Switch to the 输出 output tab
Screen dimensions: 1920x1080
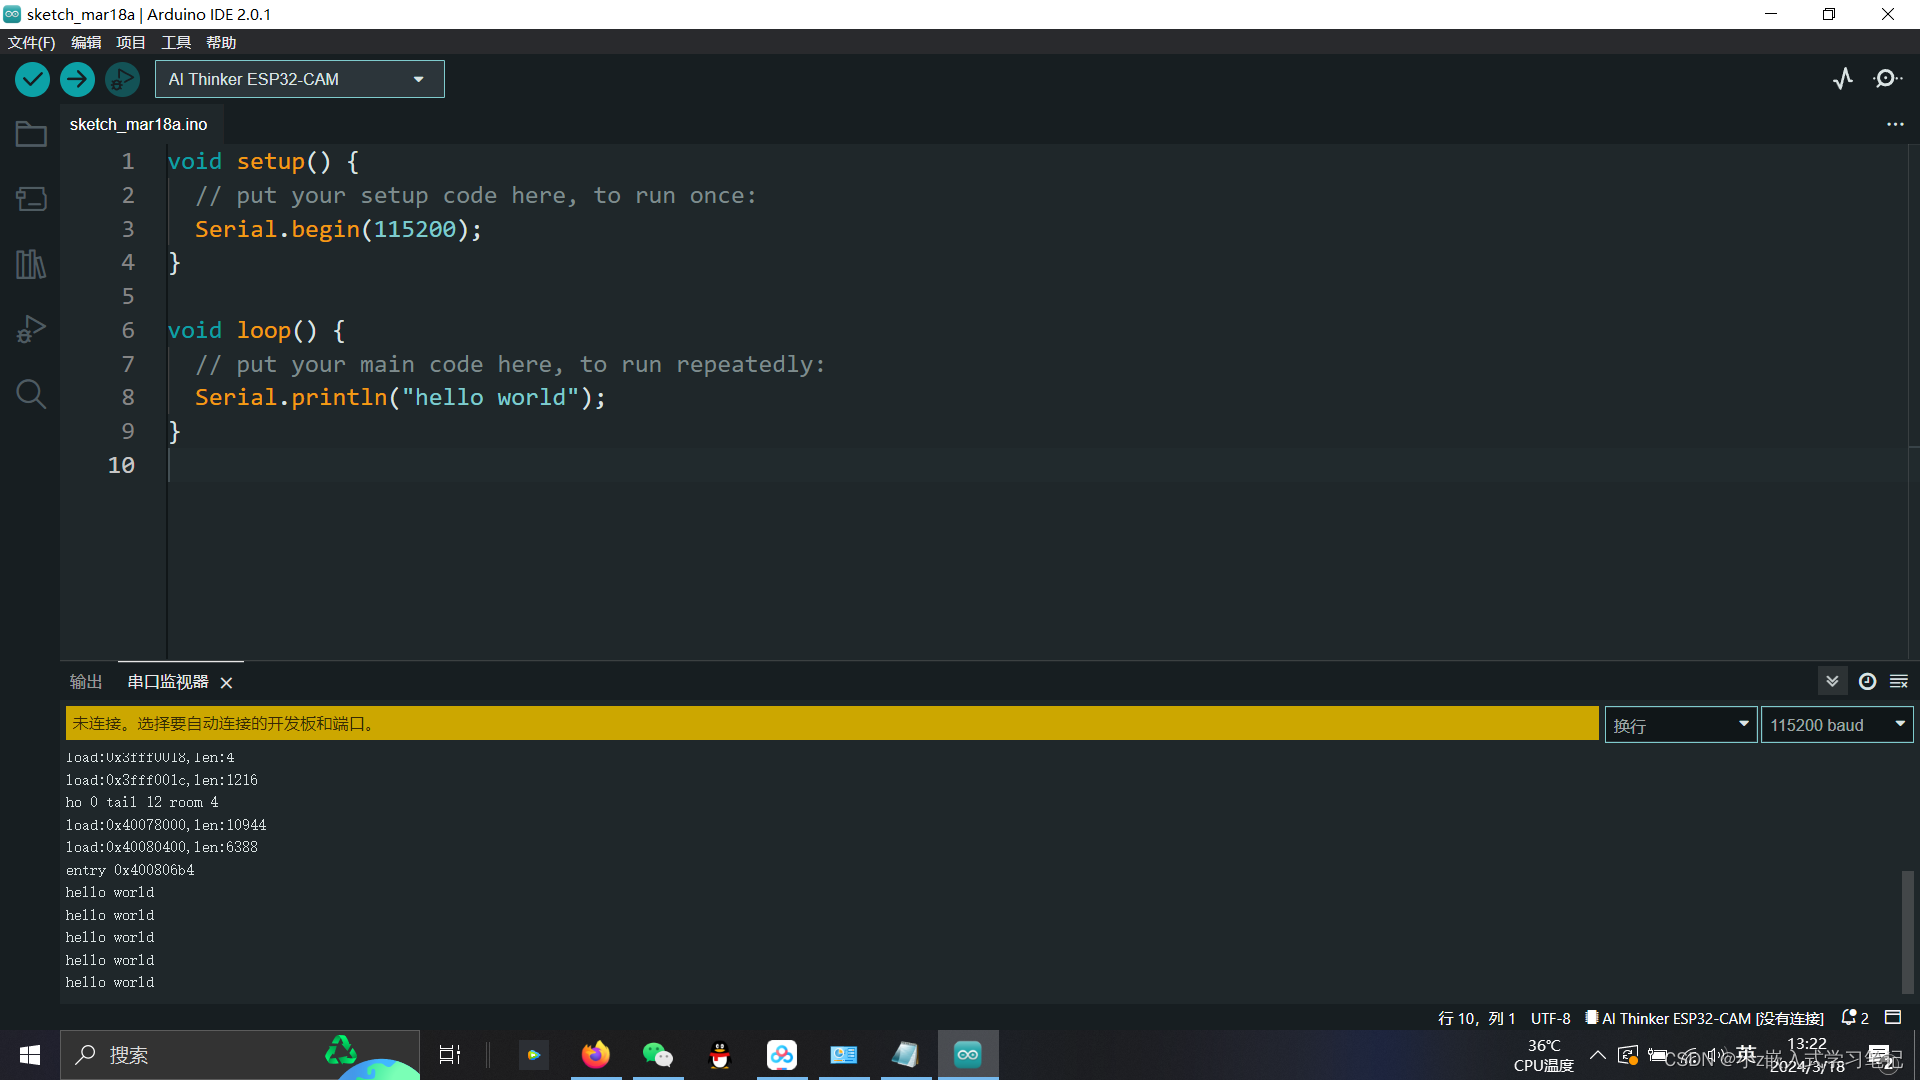click(86, 682)
